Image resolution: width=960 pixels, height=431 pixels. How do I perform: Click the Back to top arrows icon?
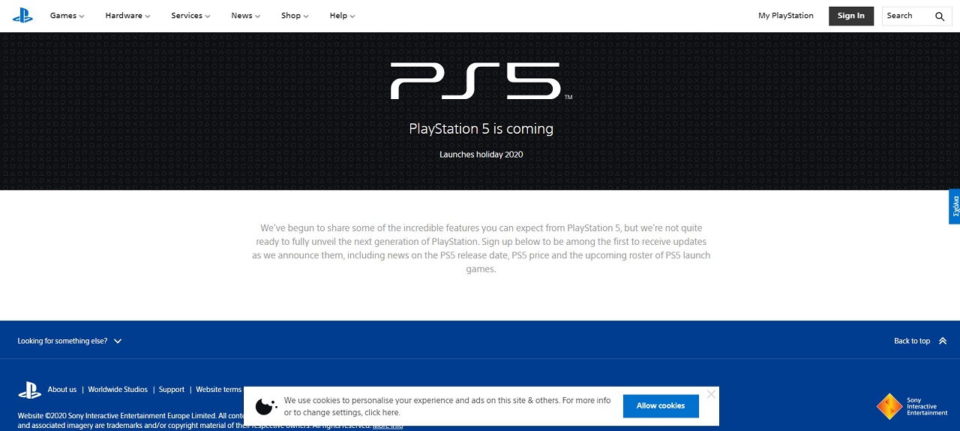pyautogui.click(x=942, y=341)
